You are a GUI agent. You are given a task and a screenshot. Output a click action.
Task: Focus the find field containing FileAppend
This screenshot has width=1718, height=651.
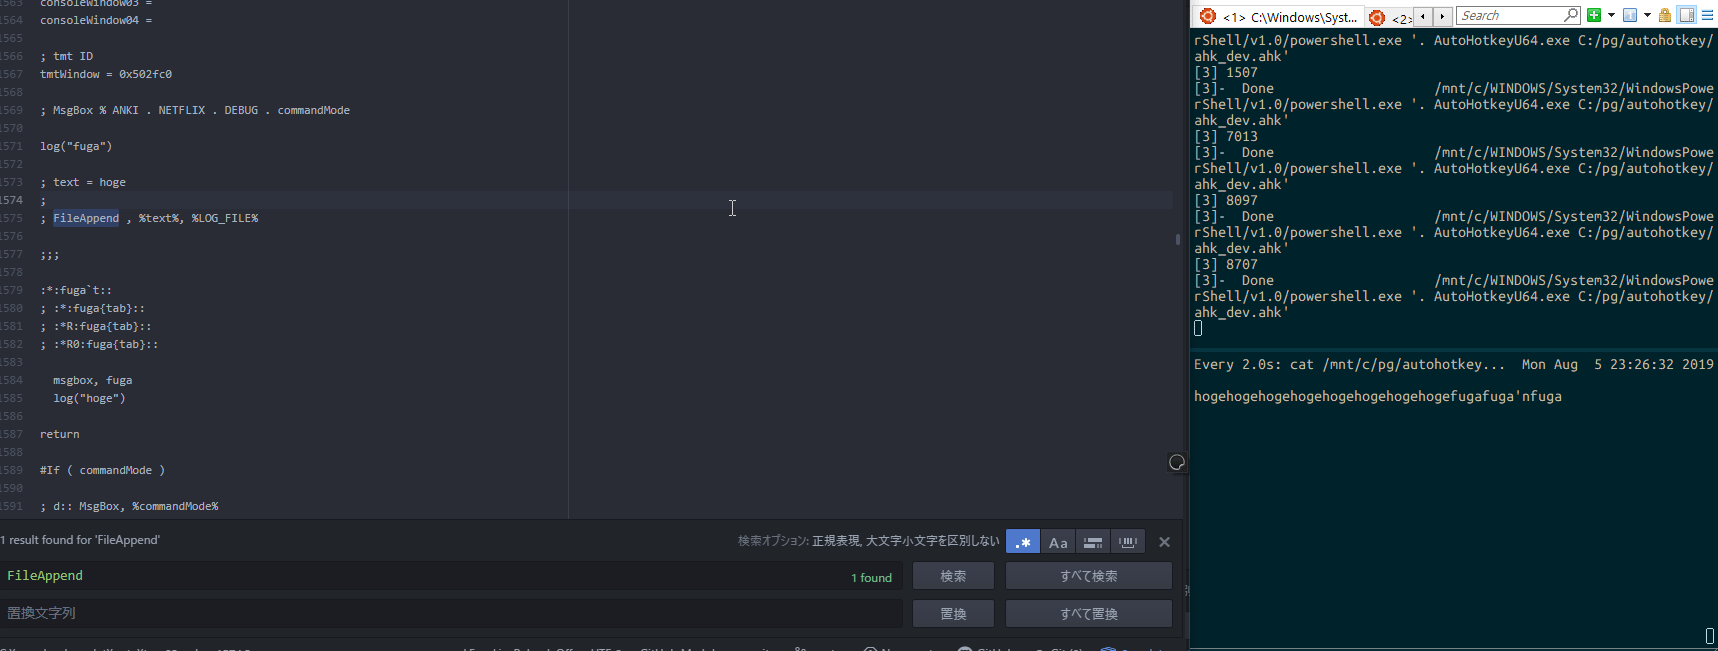point(420,576)
